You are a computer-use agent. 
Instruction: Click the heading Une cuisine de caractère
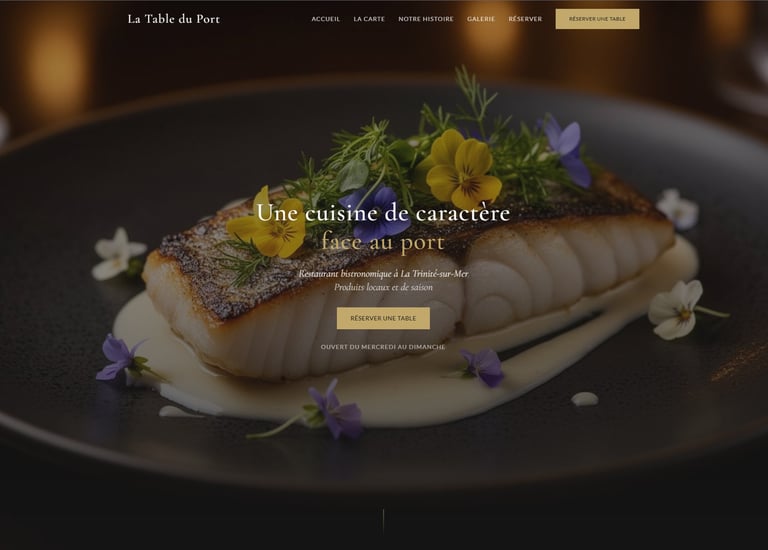pyautogui.click(x=383, y=213)
